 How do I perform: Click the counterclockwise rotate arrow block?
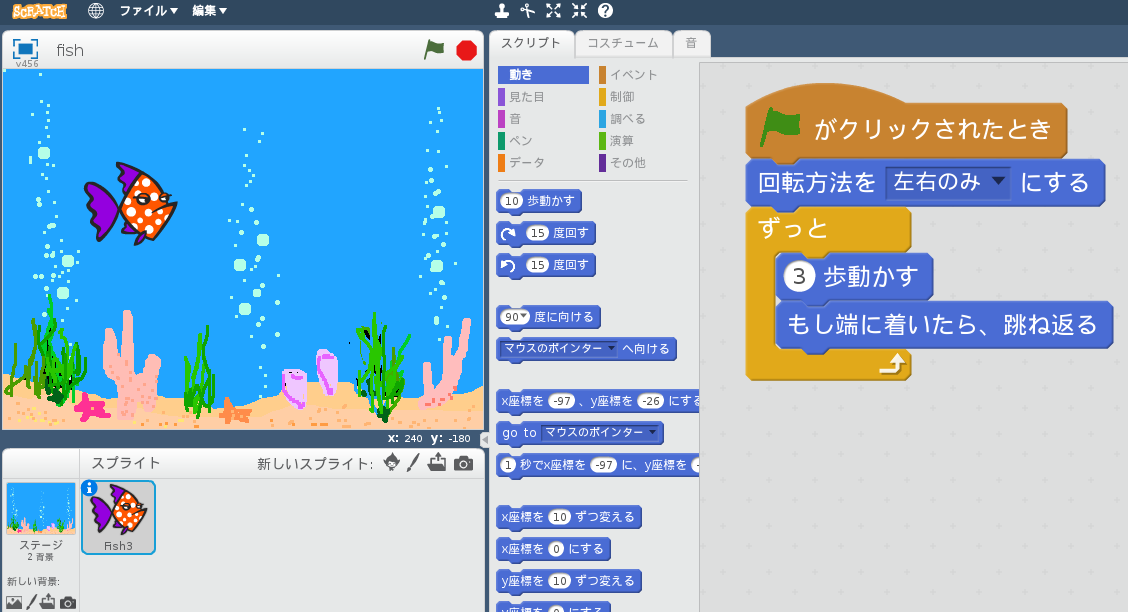pyautogui.click(x=509, y=265)
